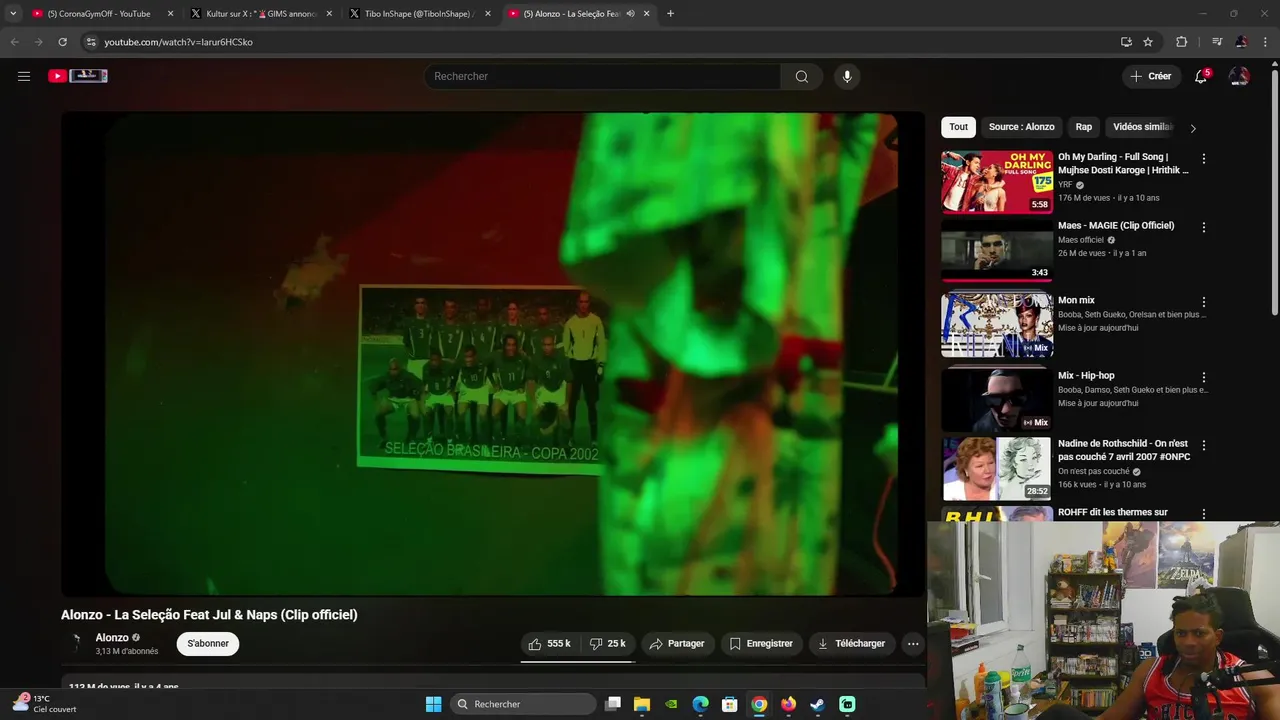Close the CoronaGymOff tab
Viewport: 1280px width, 720px height.
[170, 14]
